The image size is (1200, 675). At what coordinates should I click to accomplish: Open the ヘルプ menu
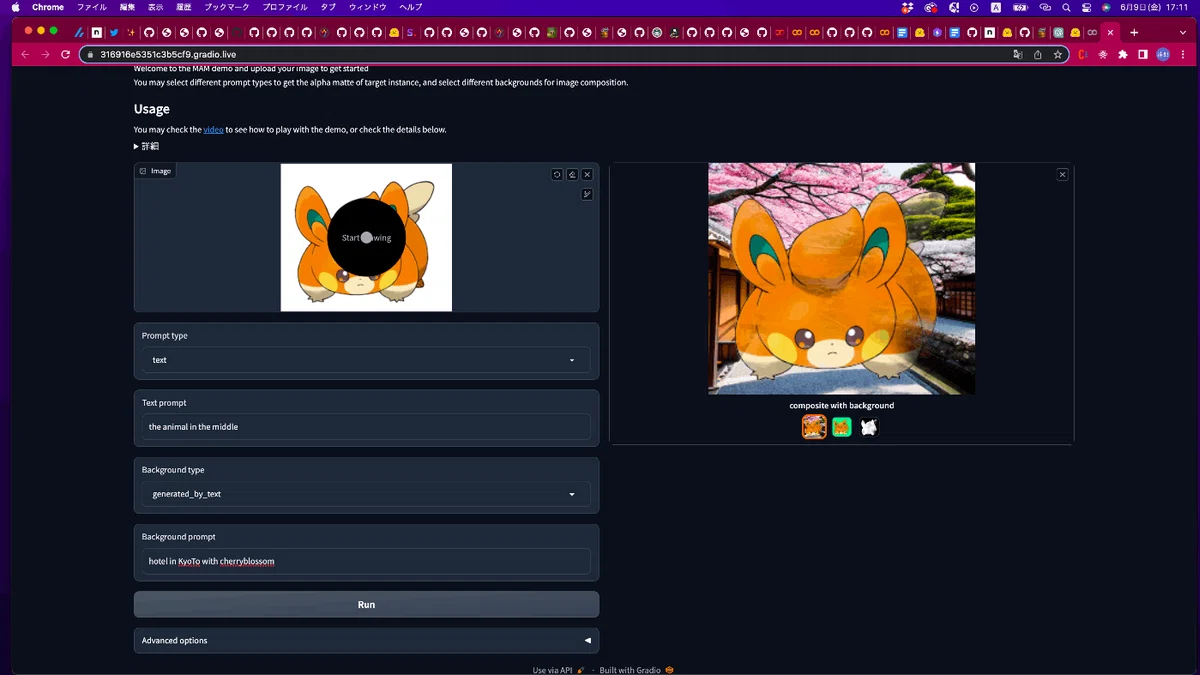(x=411, y=7)
